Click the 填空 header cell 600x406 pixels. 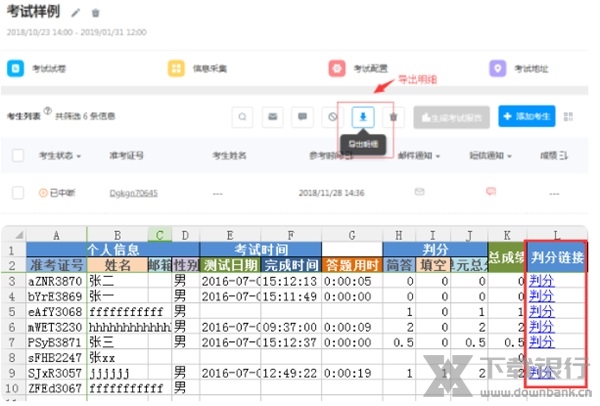[x=433, y=265]
